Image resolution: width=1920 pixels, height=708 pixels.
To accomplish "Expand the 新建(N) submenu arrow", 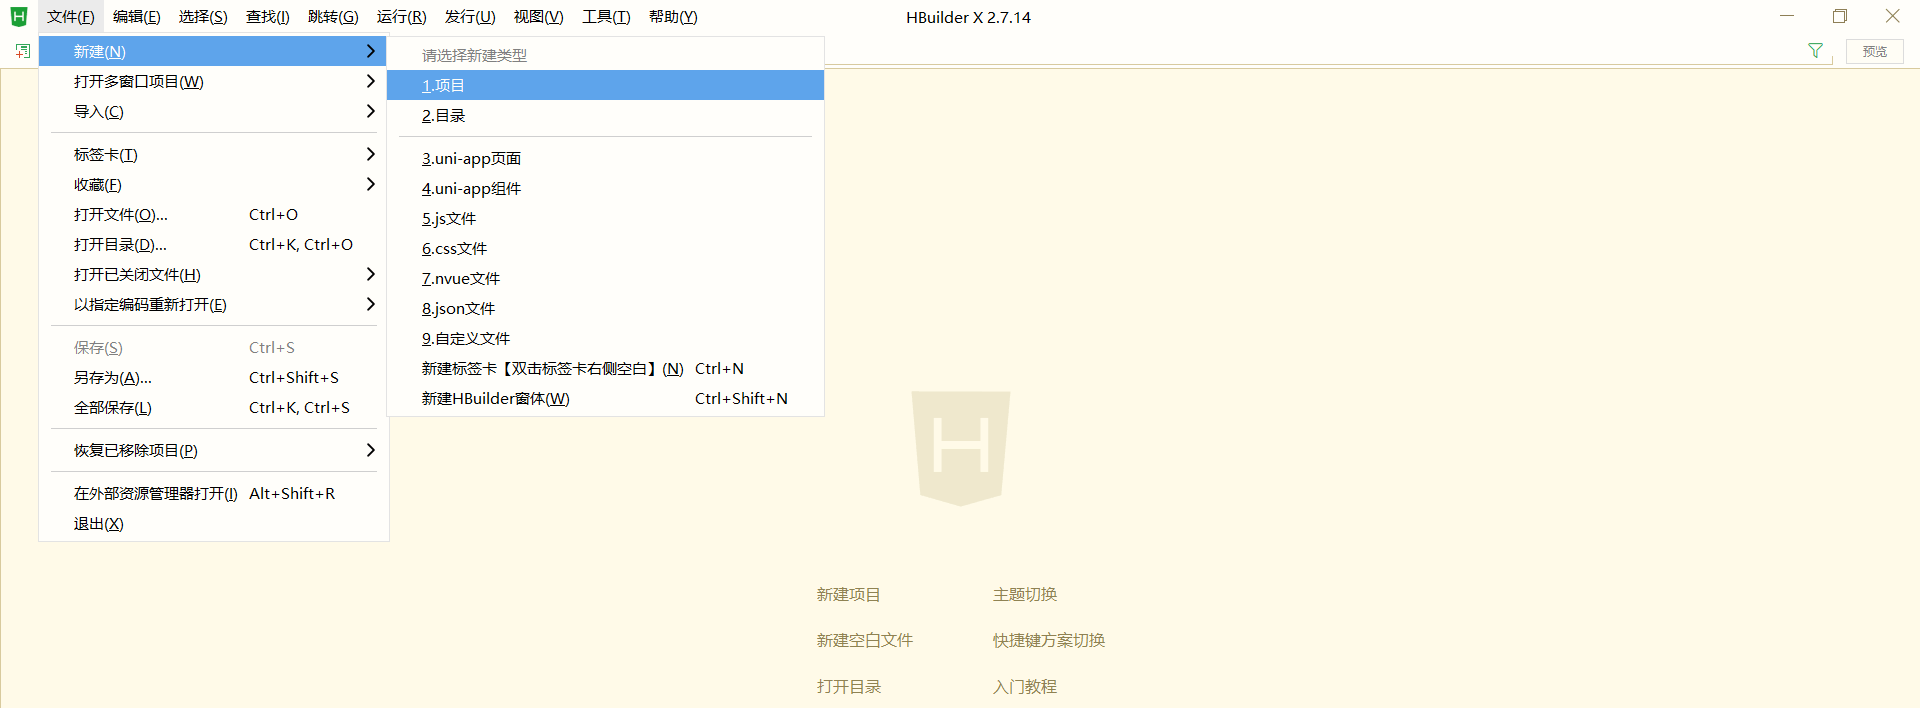I will pyautogui.click(x=370, y=51).
